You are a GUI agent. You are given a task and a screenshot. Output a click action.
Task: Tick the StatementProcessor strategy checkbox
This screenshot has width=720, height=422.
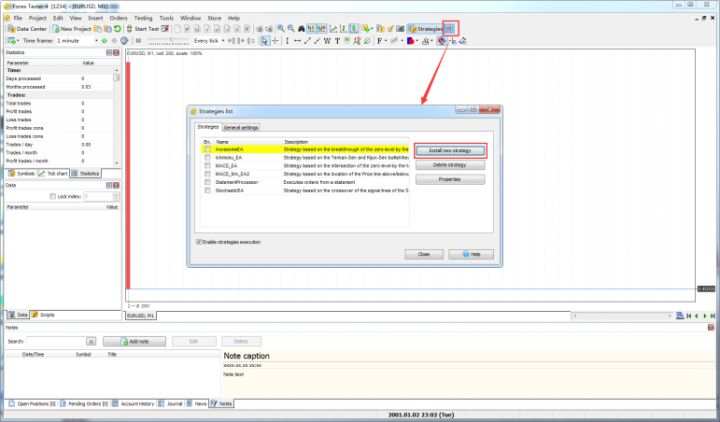pyautogui.click(x=208, y=182)
